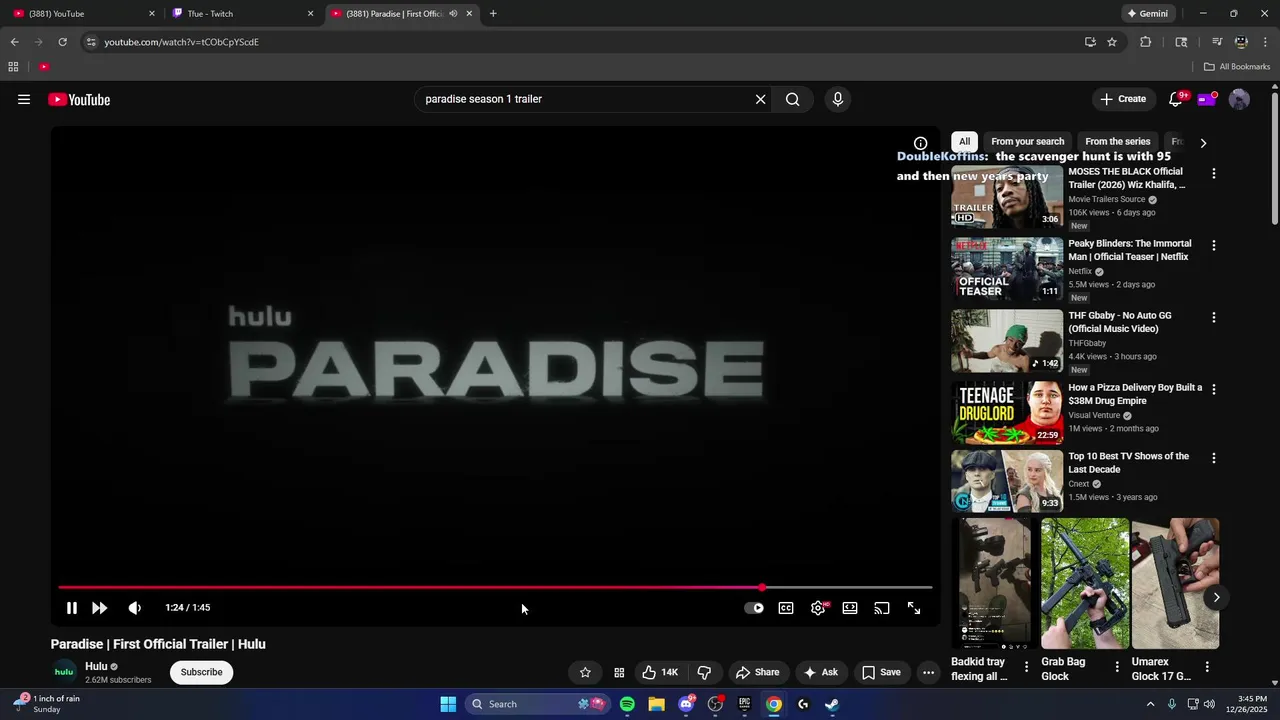
Task: Dislike the Paradise trailer
Action: click(x=704, y=672)
